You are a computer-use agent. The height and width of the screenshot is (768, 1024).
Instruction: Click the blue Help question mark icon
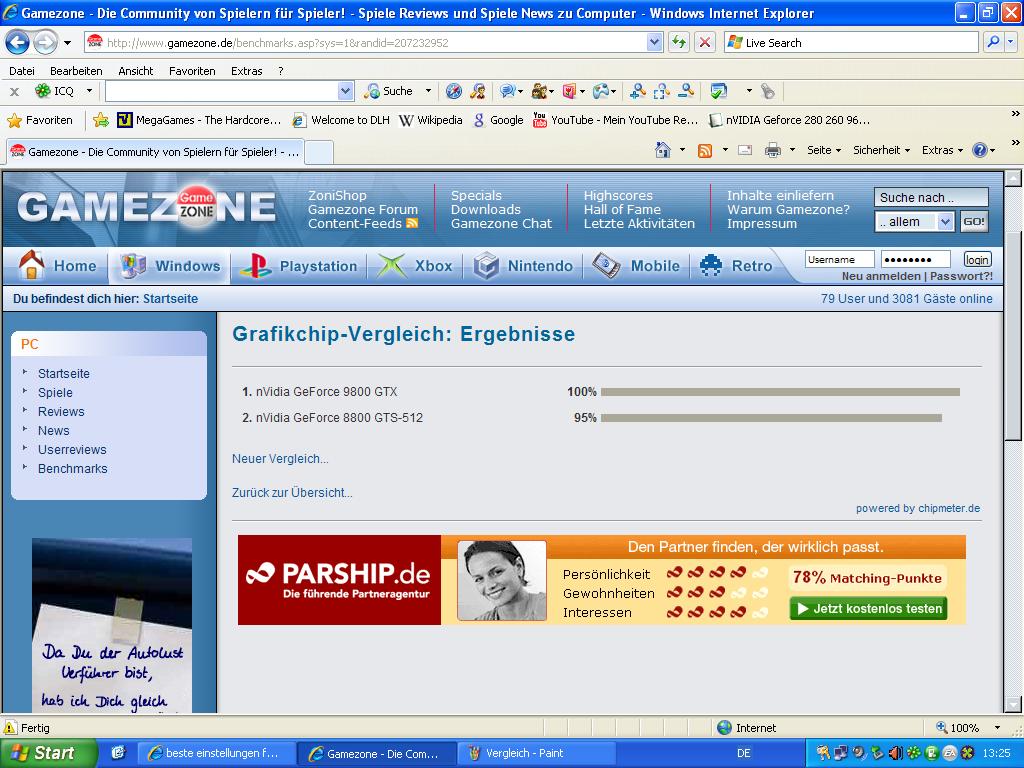980,150
